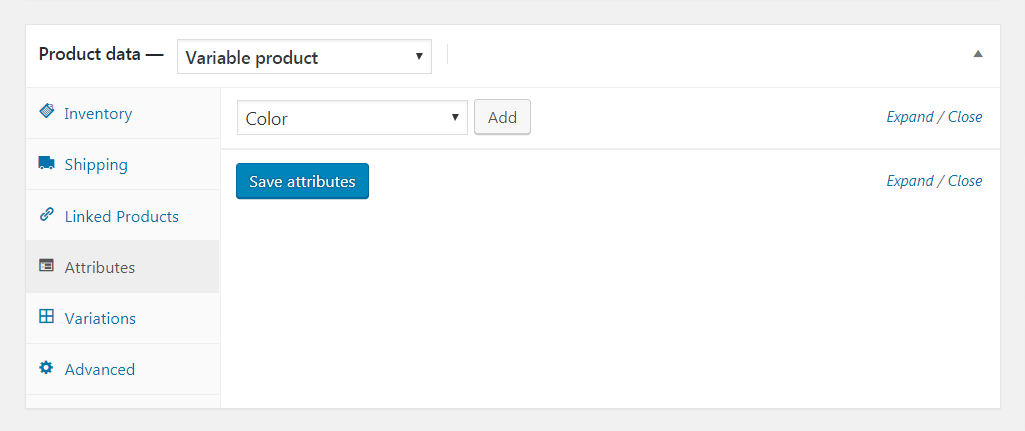Go to the Linked Products tab label

121,216
